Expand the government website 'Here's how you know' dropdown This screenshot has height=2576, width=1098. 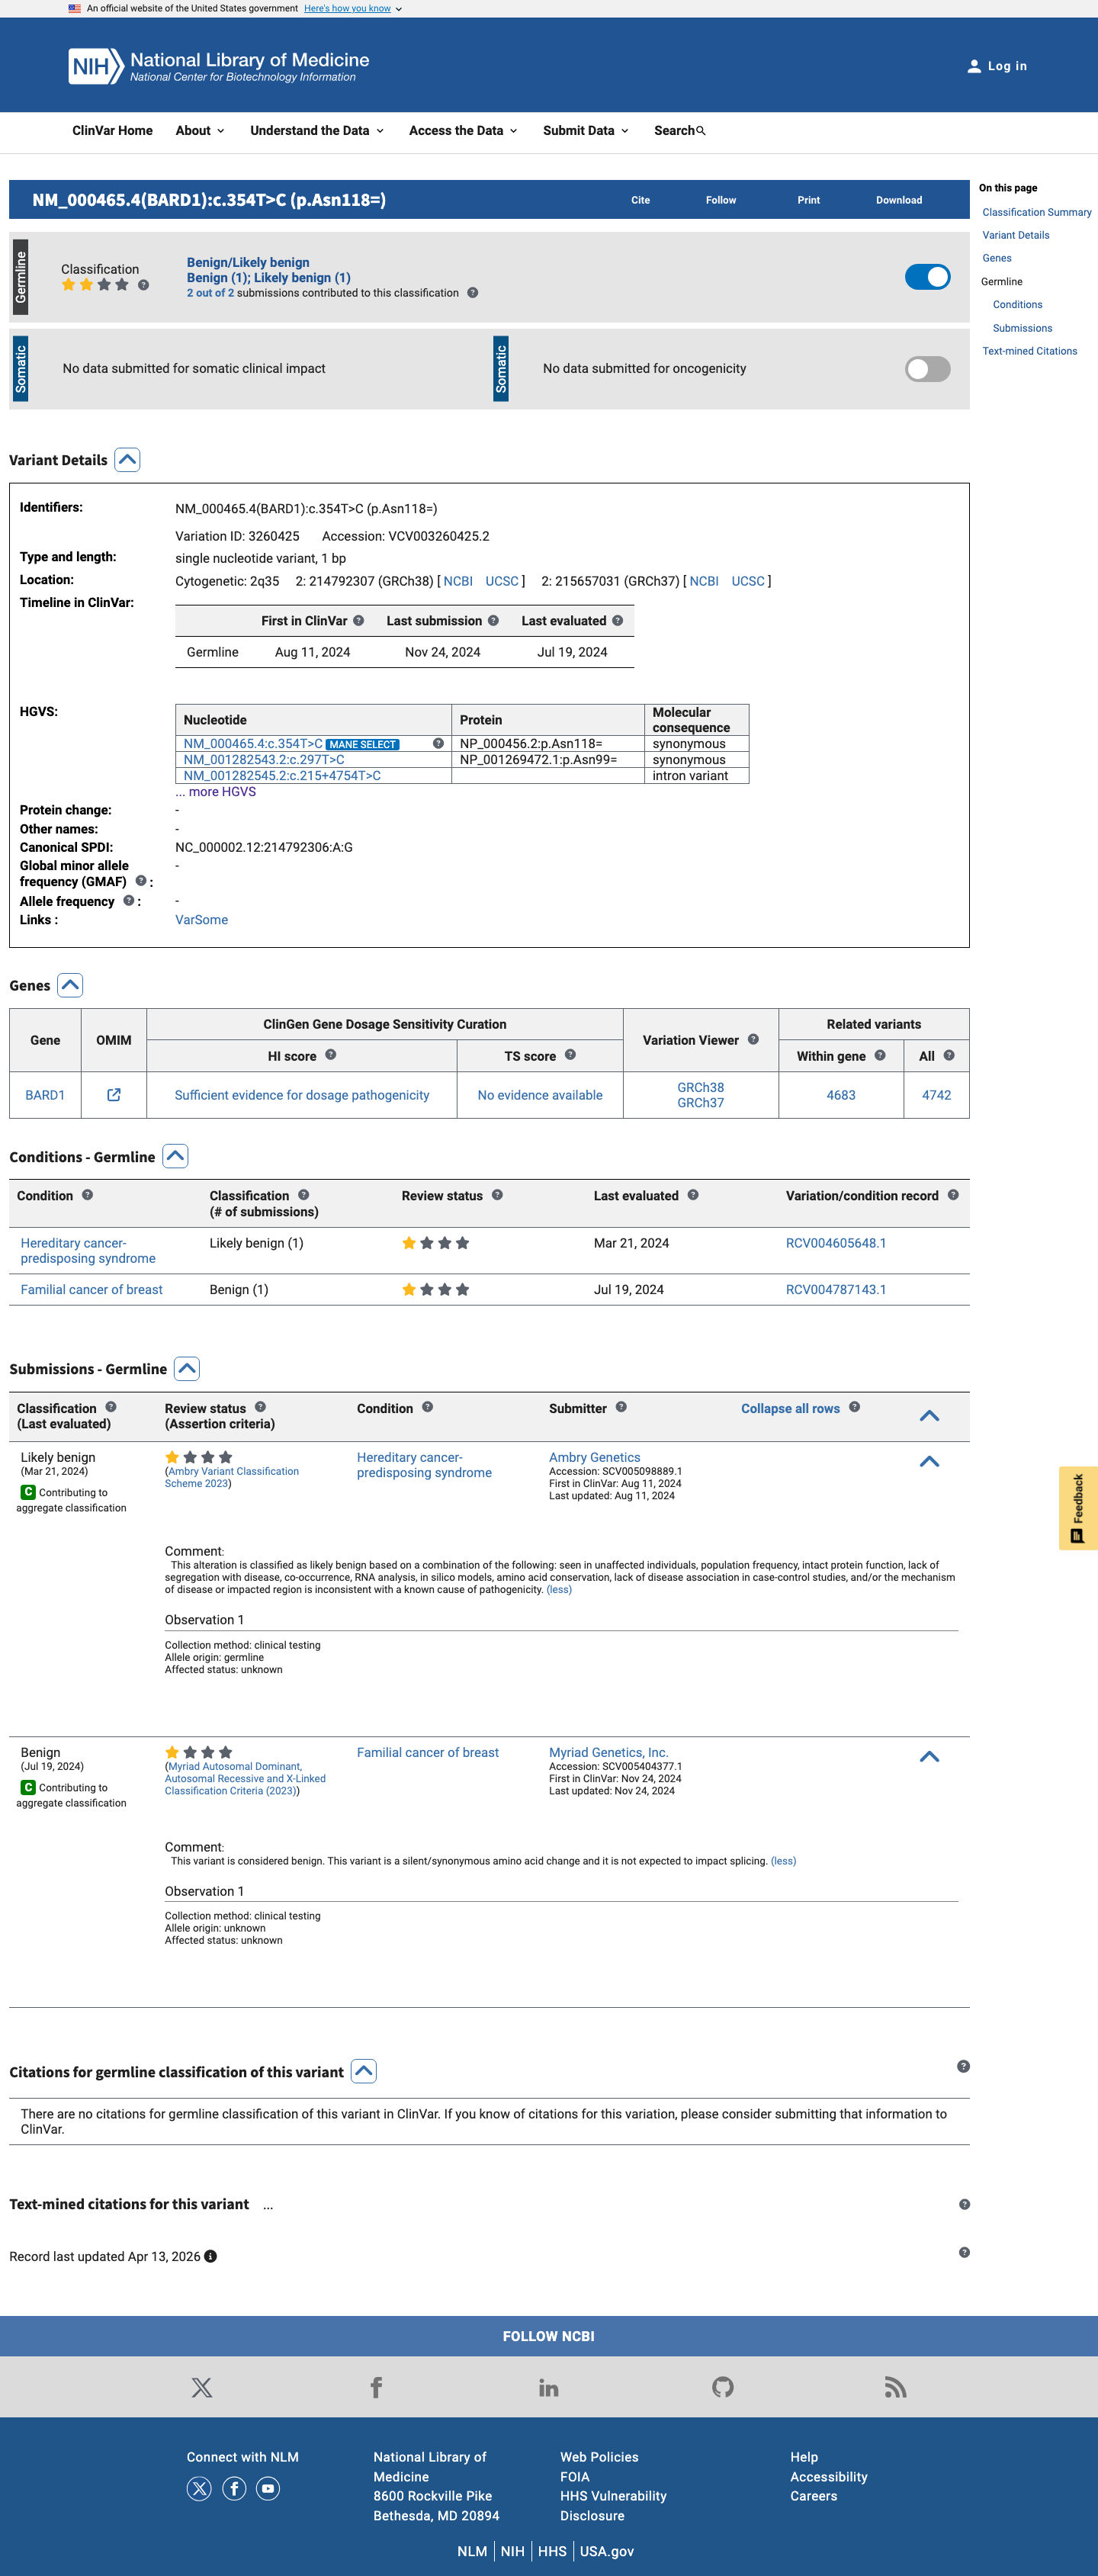353,8
